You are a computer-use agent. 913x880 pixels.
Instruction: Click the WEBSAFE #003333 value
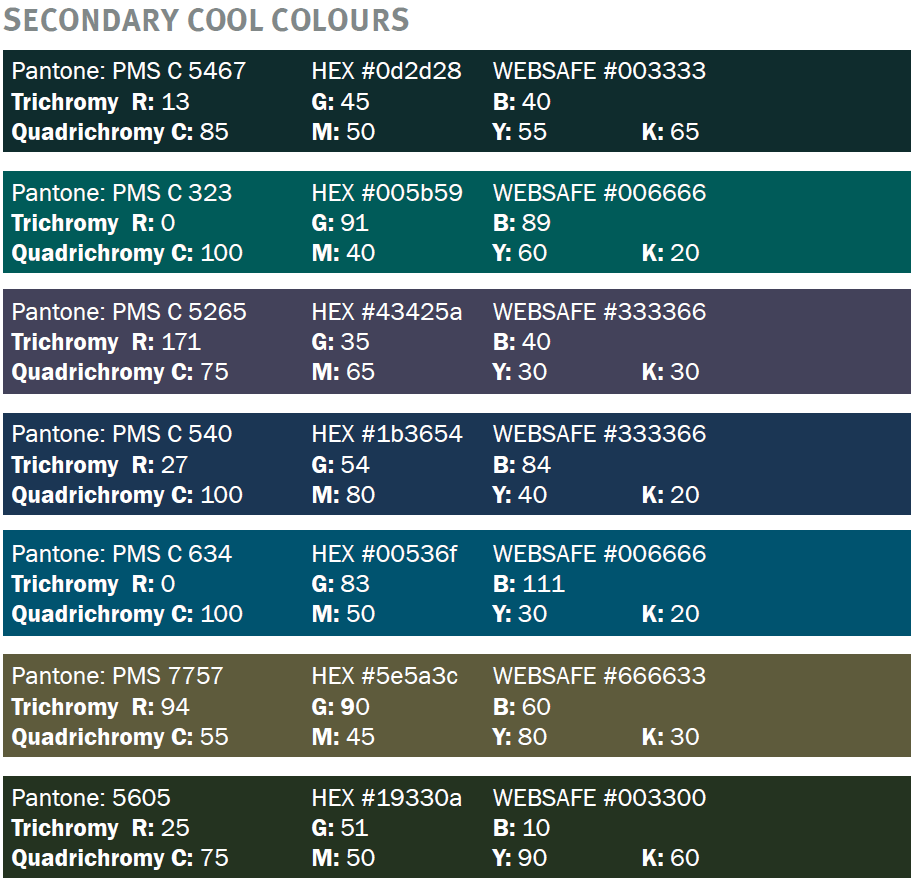[599, 71]
